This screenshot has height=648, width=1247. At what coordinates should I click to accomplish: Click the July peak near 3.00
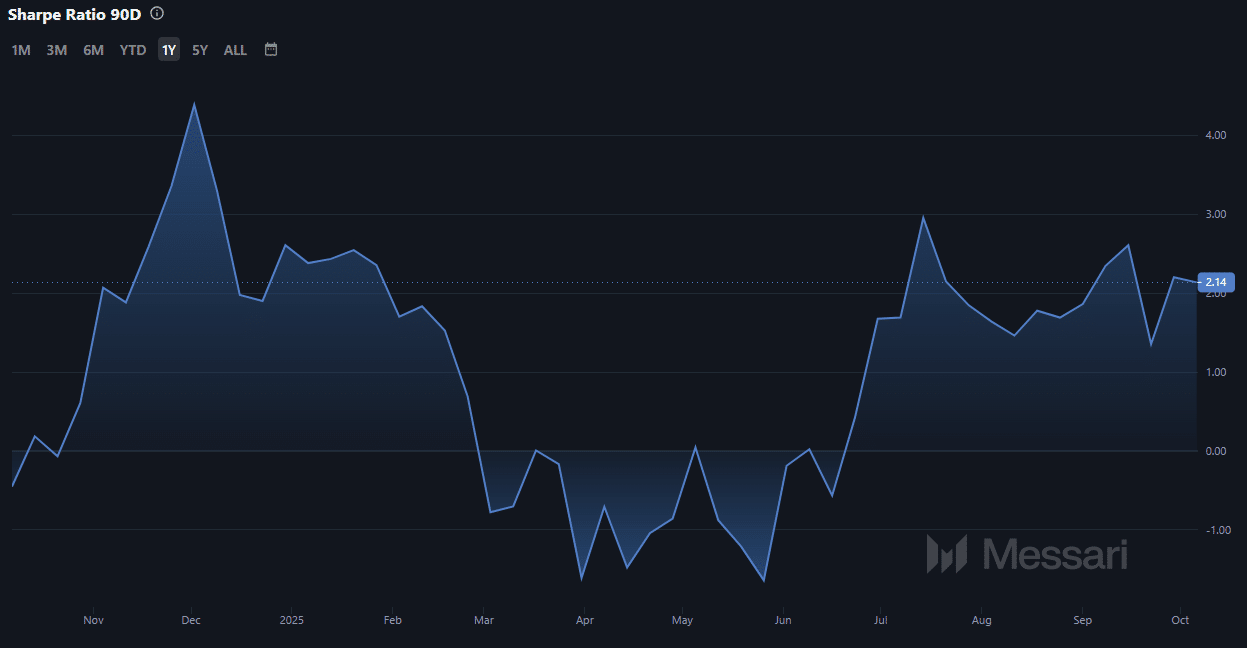click(923, 218)
